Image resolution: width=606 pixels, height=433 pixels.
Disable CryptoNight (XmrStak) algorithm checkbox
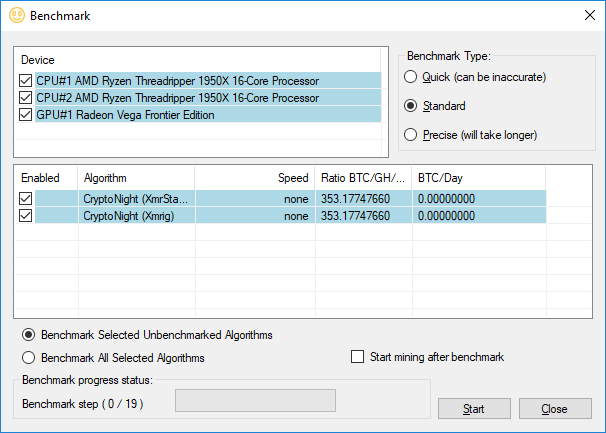point(26,199)
